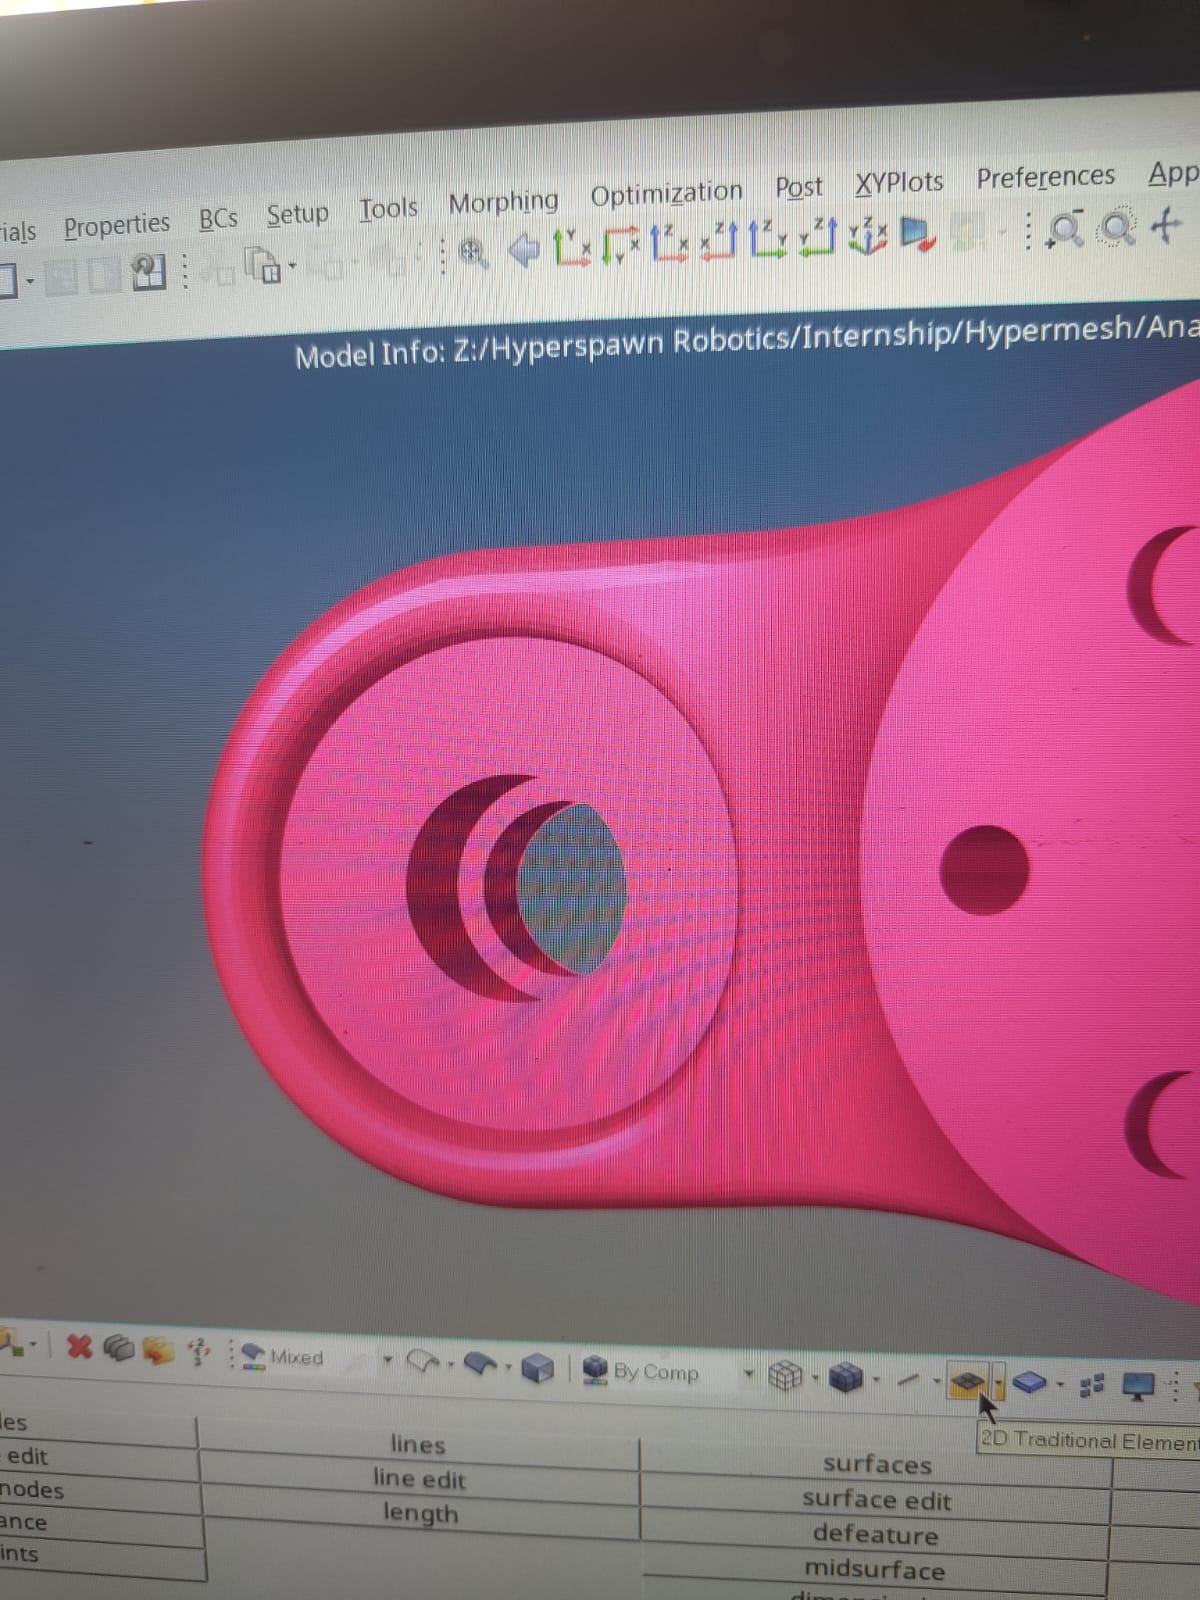Viewport: 1200px width, 1600px height.
Task: Open the Optimization menu
Action: click(666, 193)
